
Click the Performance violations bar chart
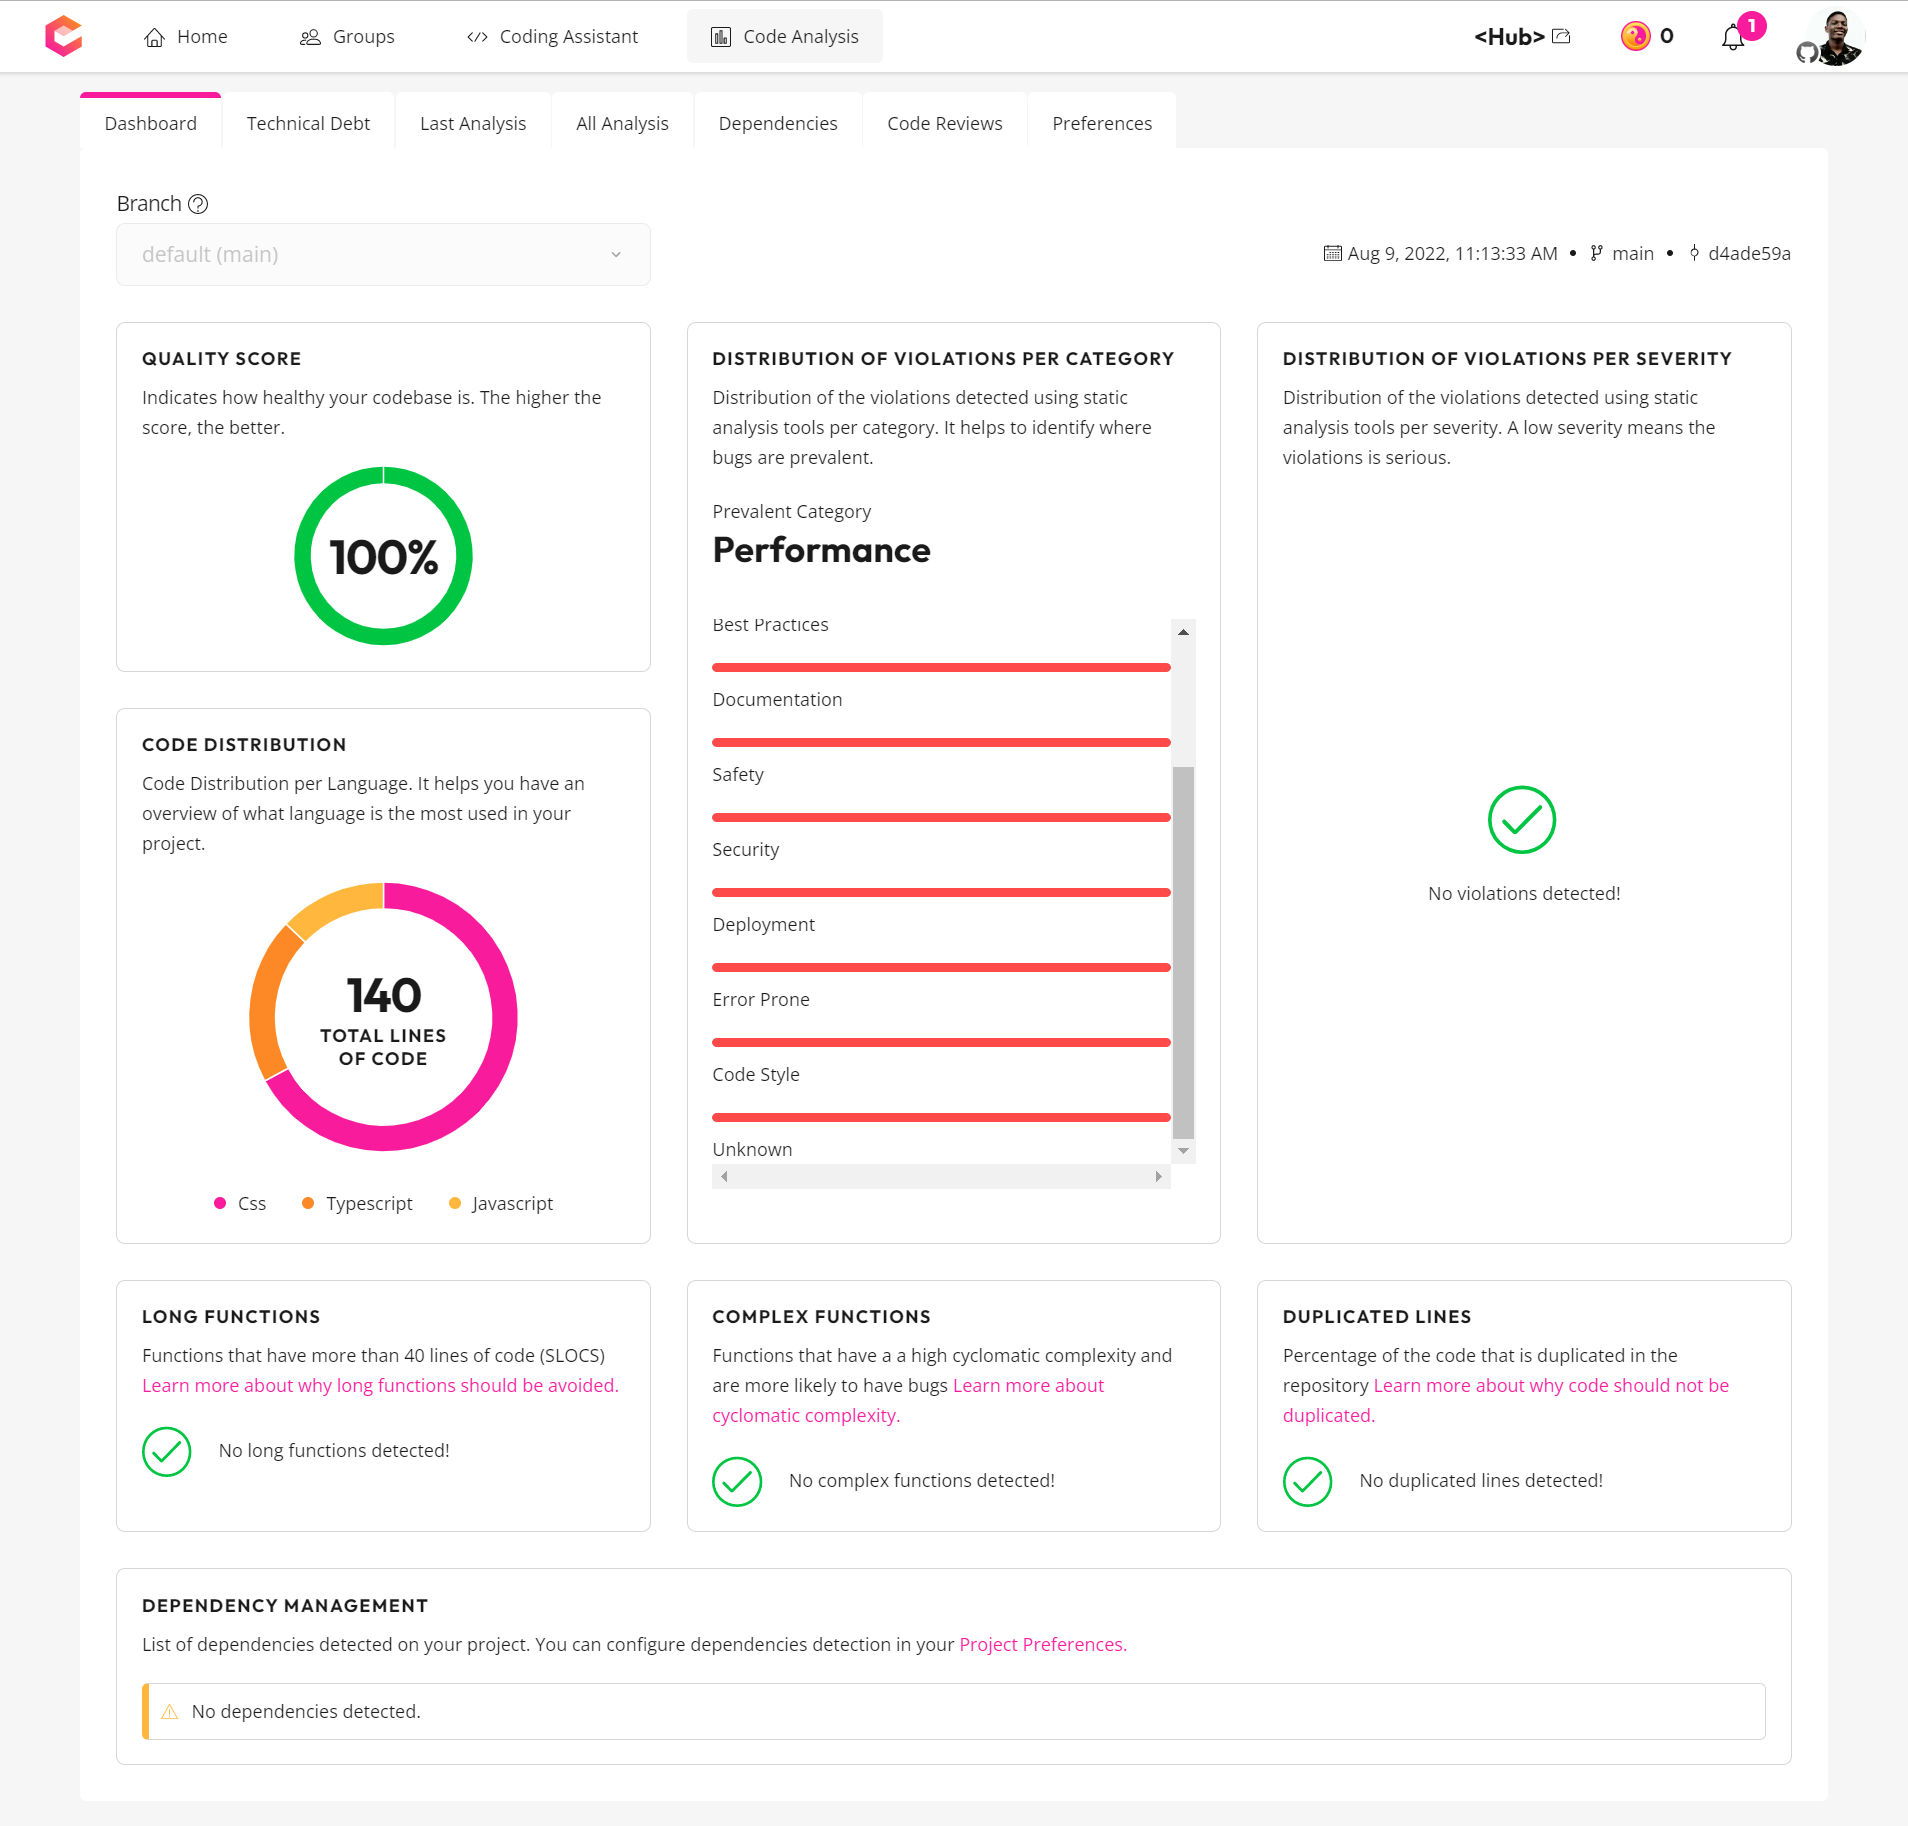[940, 890]
